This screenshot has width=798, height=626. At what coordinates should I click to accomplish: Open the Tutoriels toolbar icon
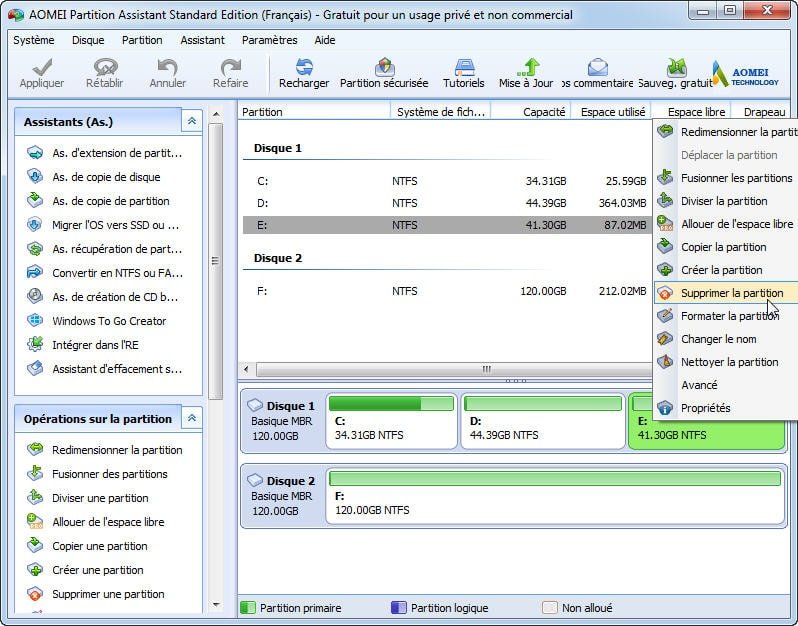point(464,67)
